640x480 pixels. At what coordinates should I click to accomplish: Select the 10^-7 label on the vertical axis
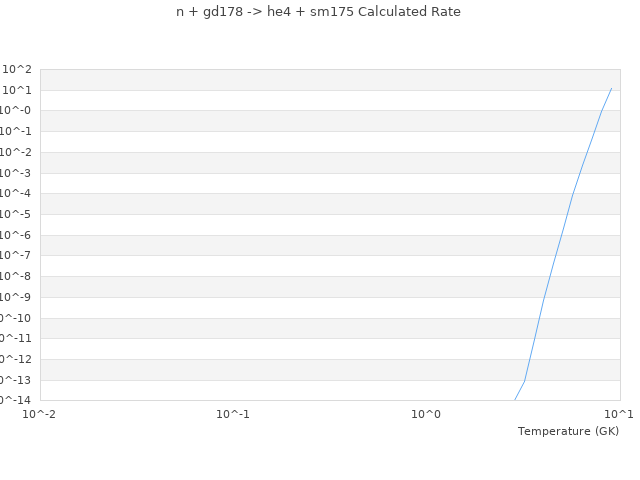tap(15, 256)
